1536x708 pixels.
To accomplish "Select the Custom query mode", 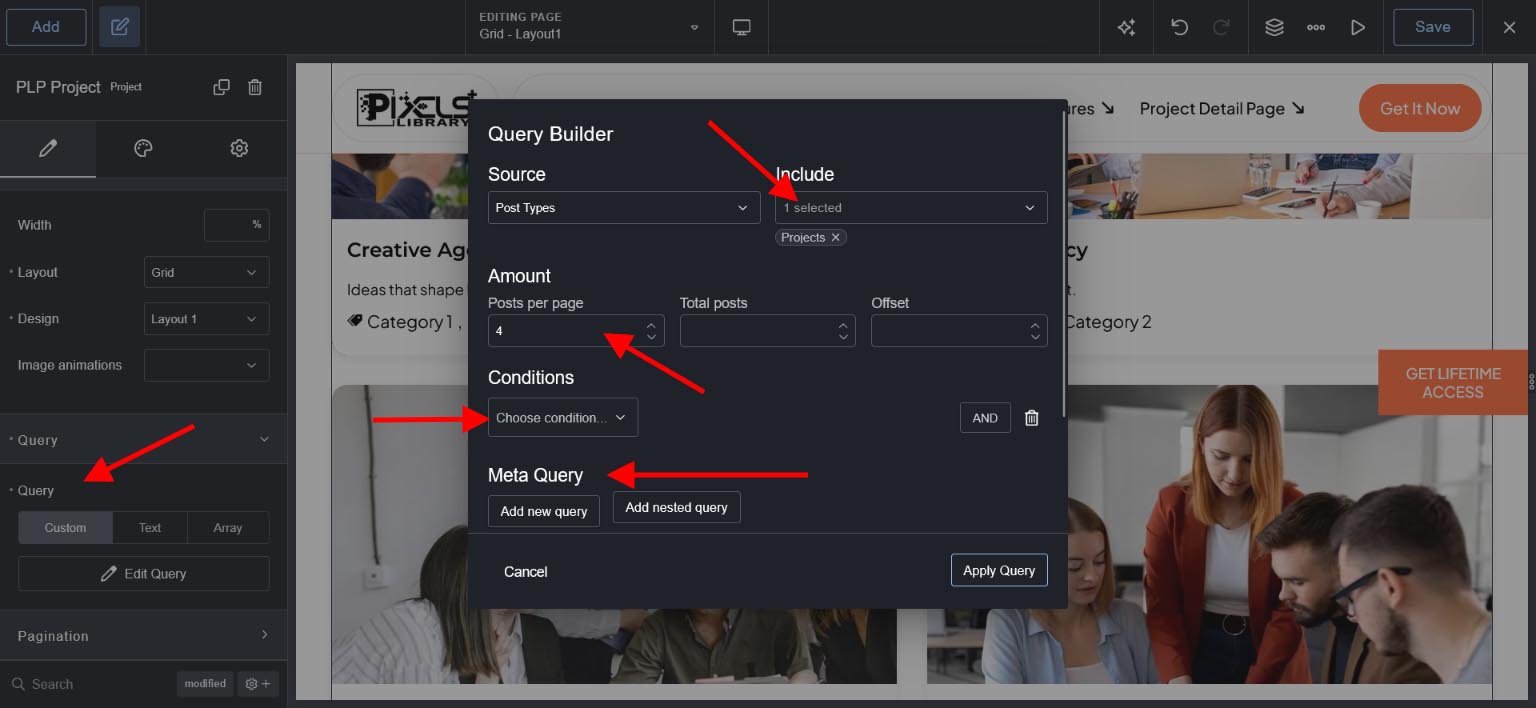I will click(x=65, y=527).
